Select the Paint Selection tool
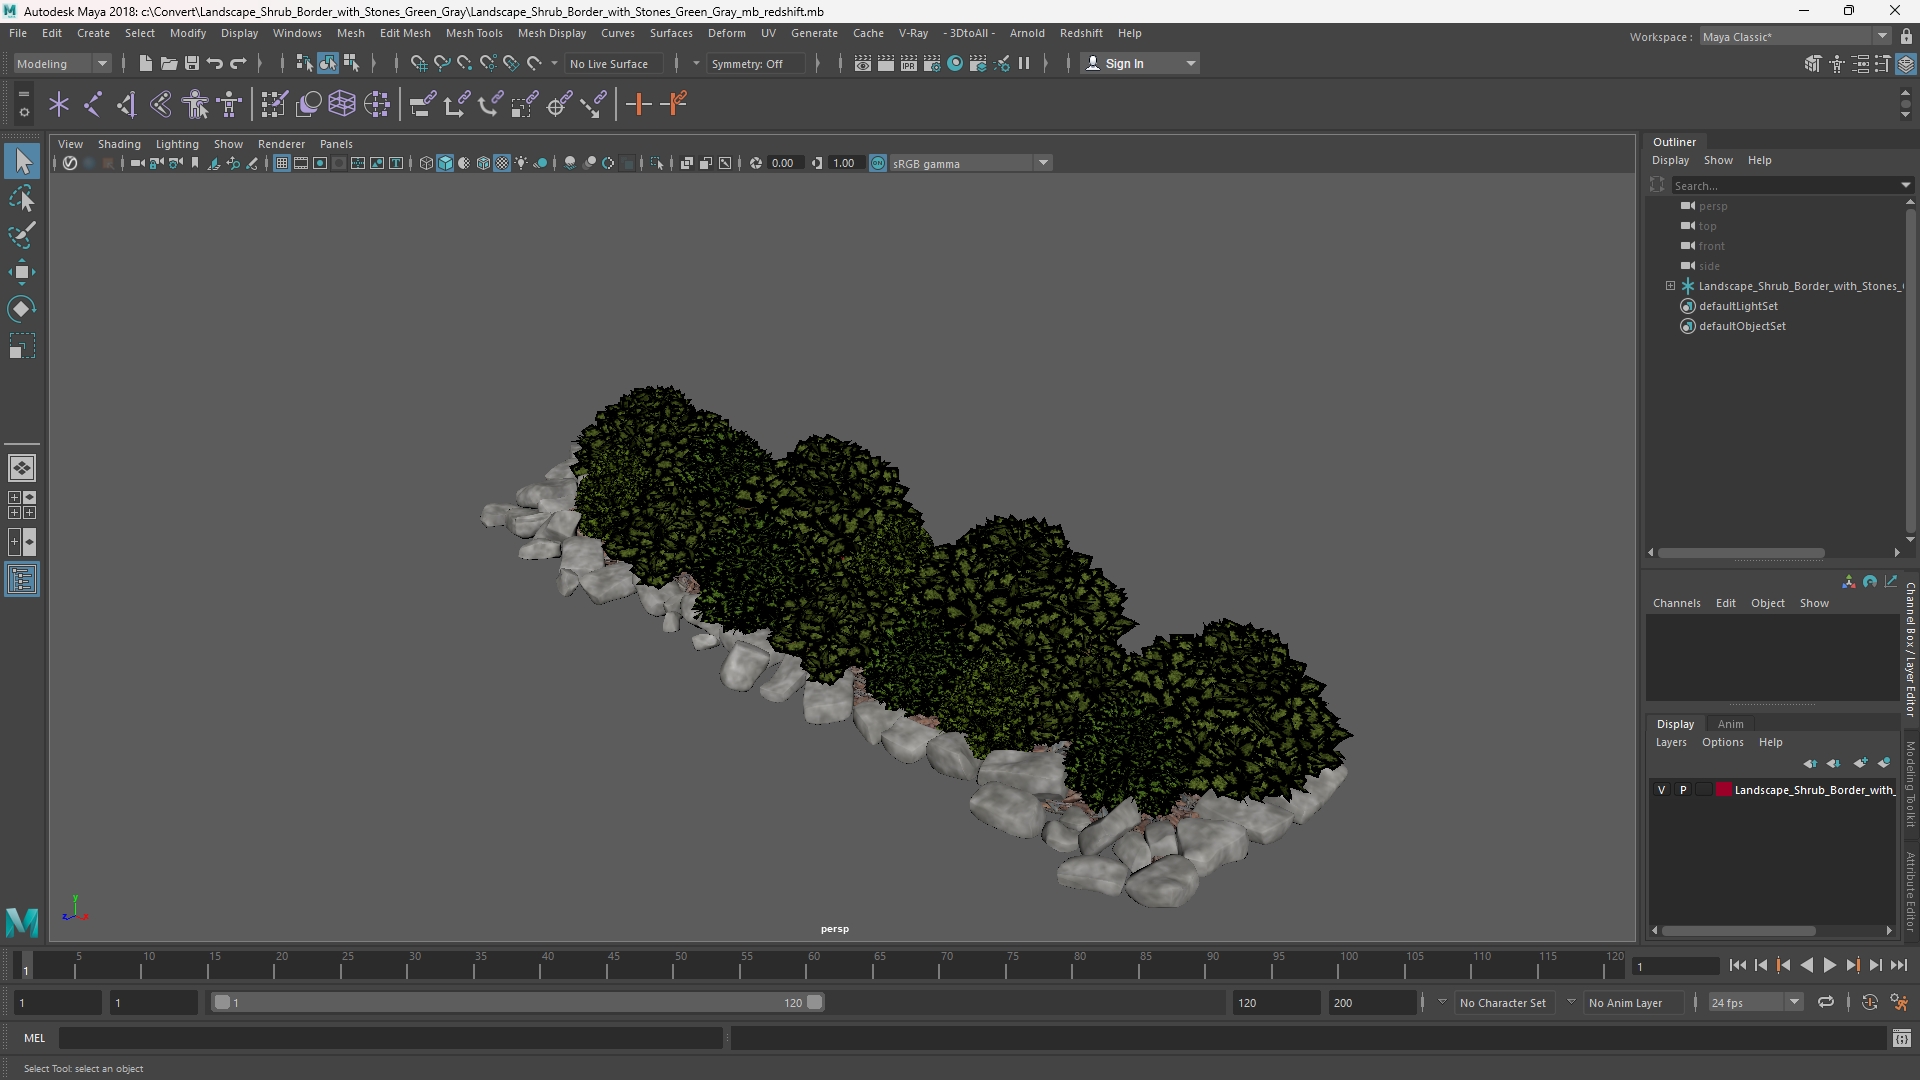 pyautogui.click(x=22, y=235)
